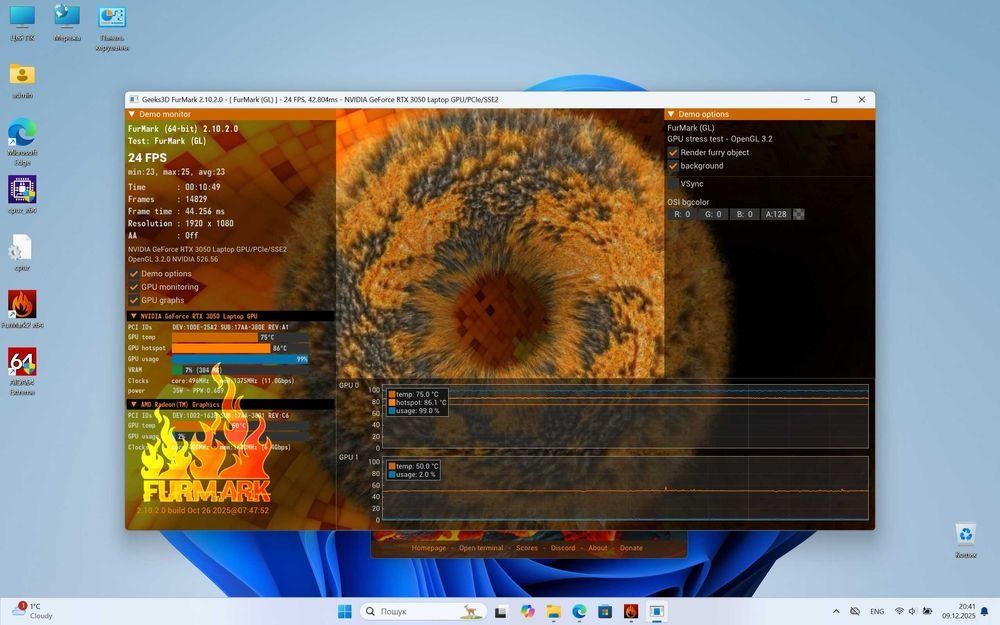The width and height of the screenshot is (1000, 625).
Task: Click the 24 FPS readout text
Action: [147, 158]
